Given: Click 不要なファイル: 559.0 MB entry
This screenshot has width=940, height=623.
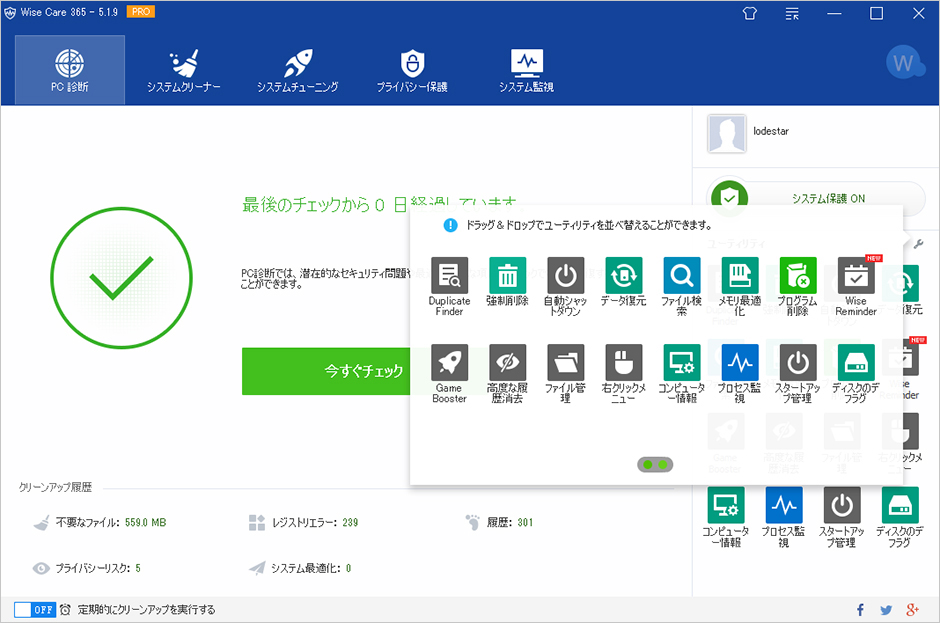Looking at the screenshot, I should click(100, 522).
